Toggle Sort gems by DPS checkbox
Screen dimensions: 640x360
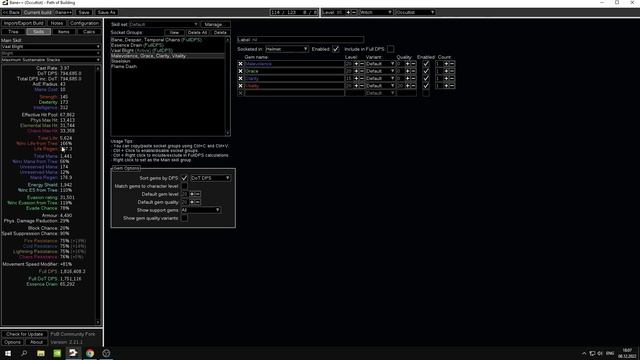click(x=184, y=178)
